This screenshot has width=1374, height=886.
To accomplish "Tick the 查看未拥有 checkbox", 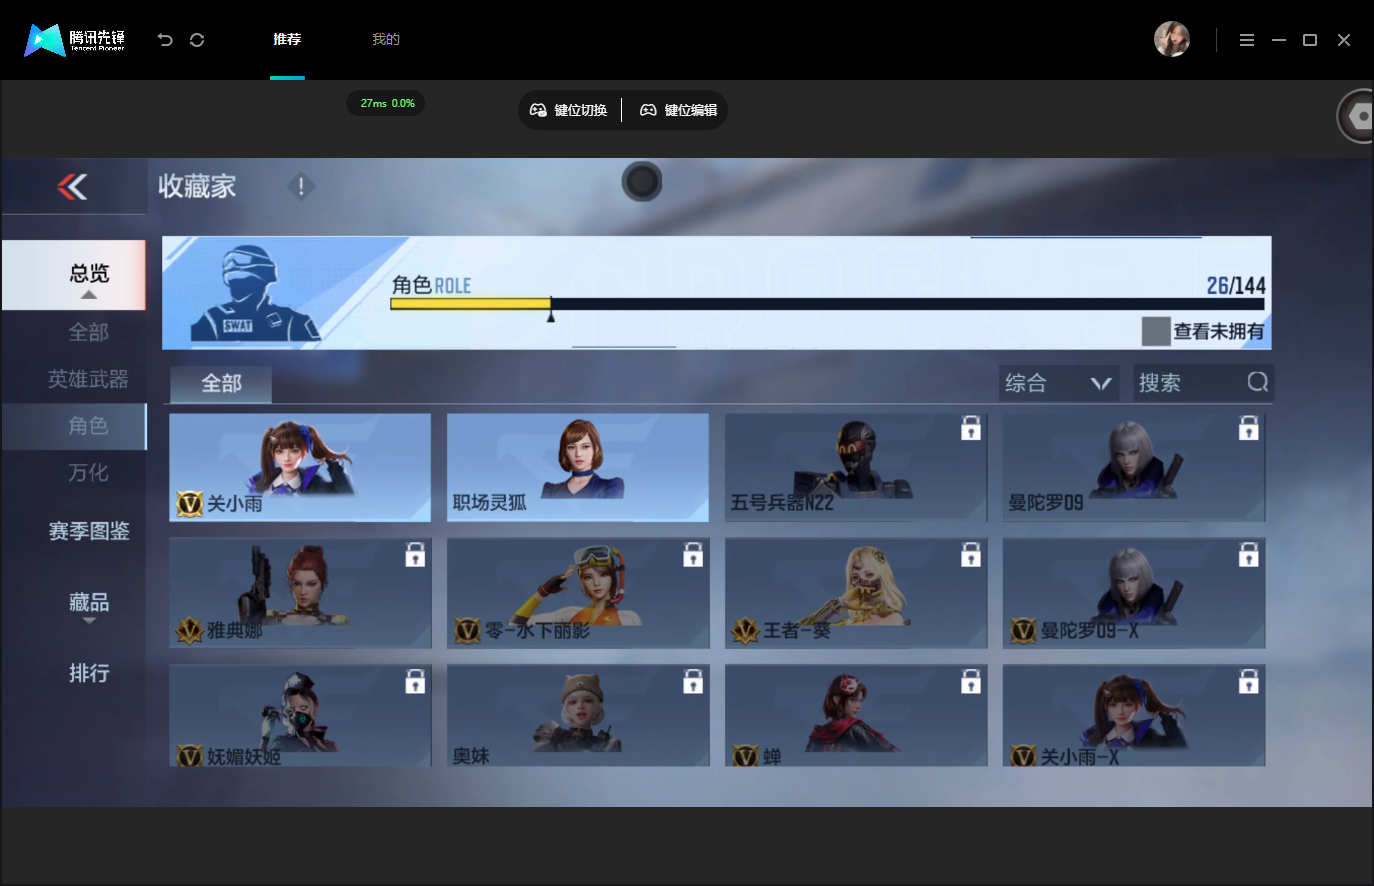I will tap(1156, 331).
